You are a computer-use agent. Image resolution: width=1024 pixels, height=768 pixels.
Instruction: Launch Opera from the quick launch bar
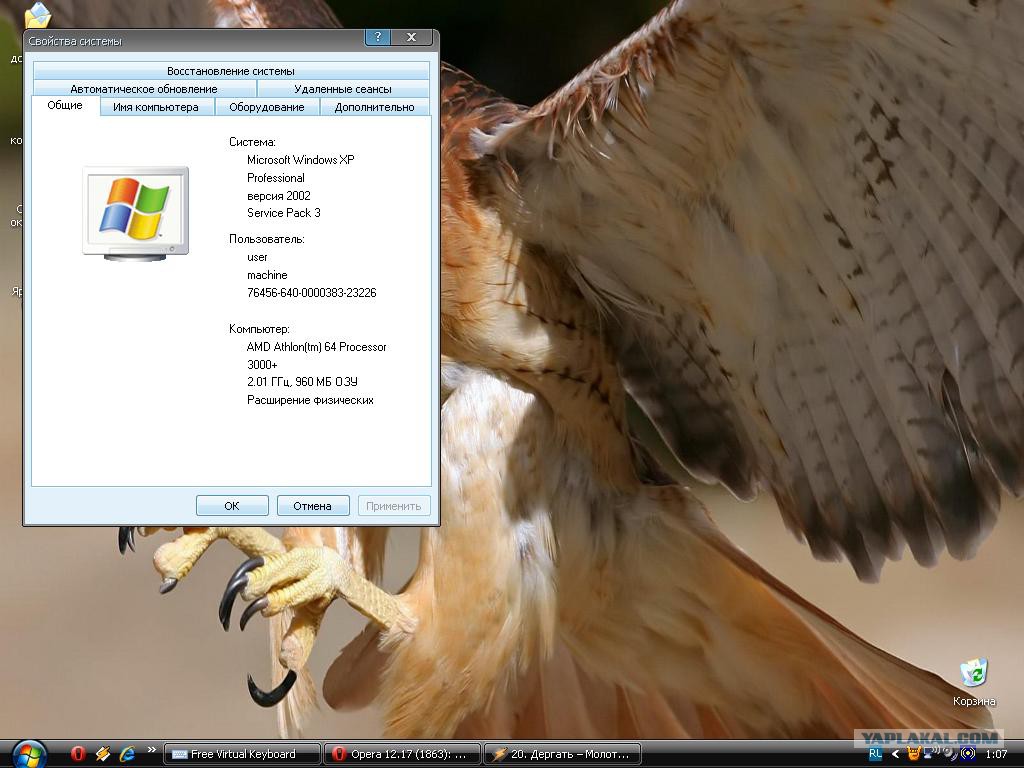(78, 754)
